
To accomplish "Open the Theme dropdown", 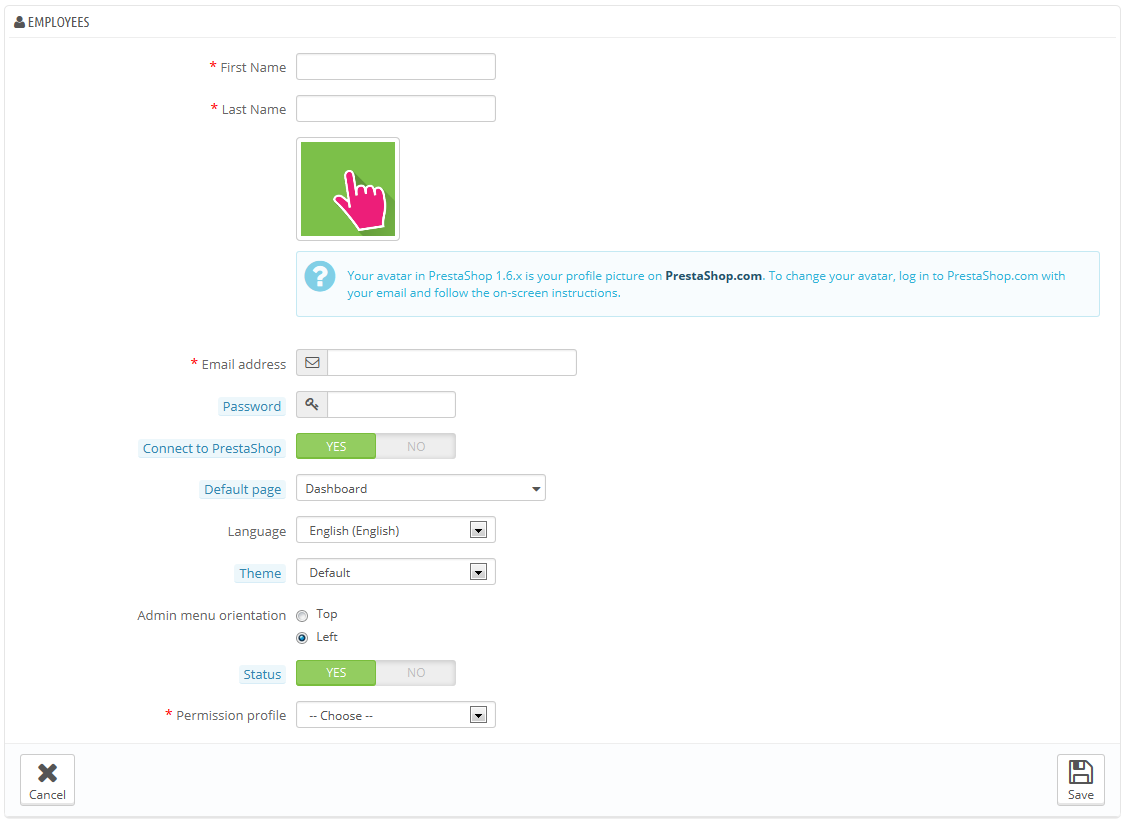I will click(x=396, y=572).
